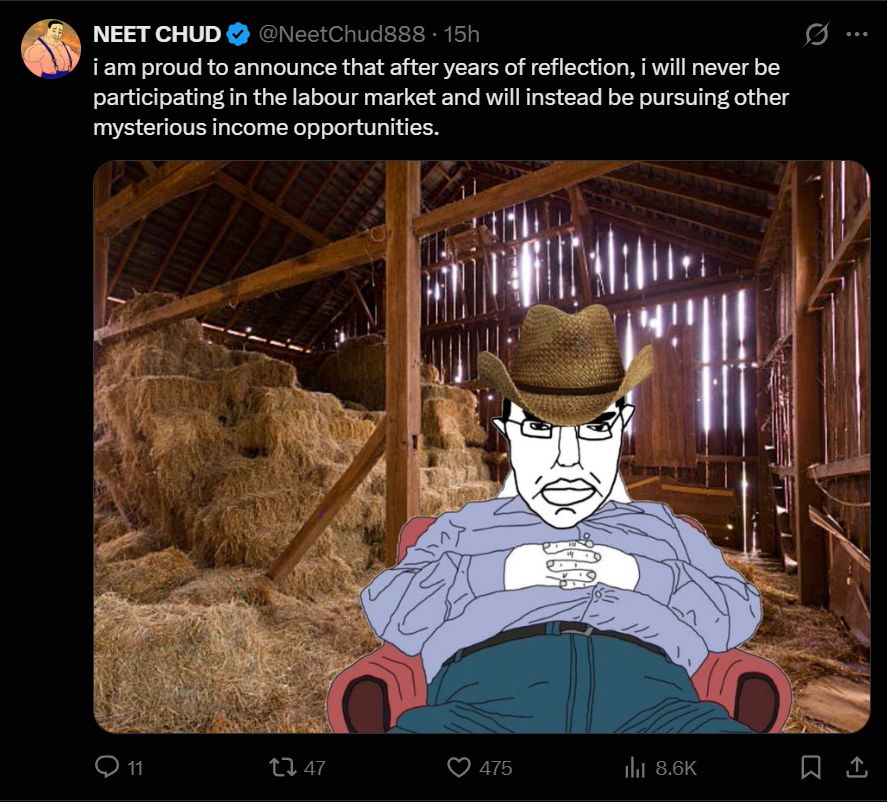Image resolution: width=887 pixels, height=802 pixels.
Task: Open the repost arrows menu
Action: click(284, 767)
